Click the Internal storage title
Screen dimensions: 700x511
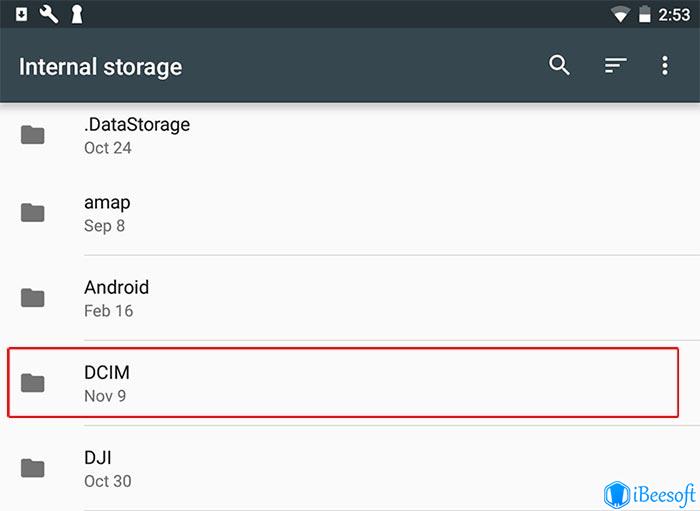pos(100,67)
